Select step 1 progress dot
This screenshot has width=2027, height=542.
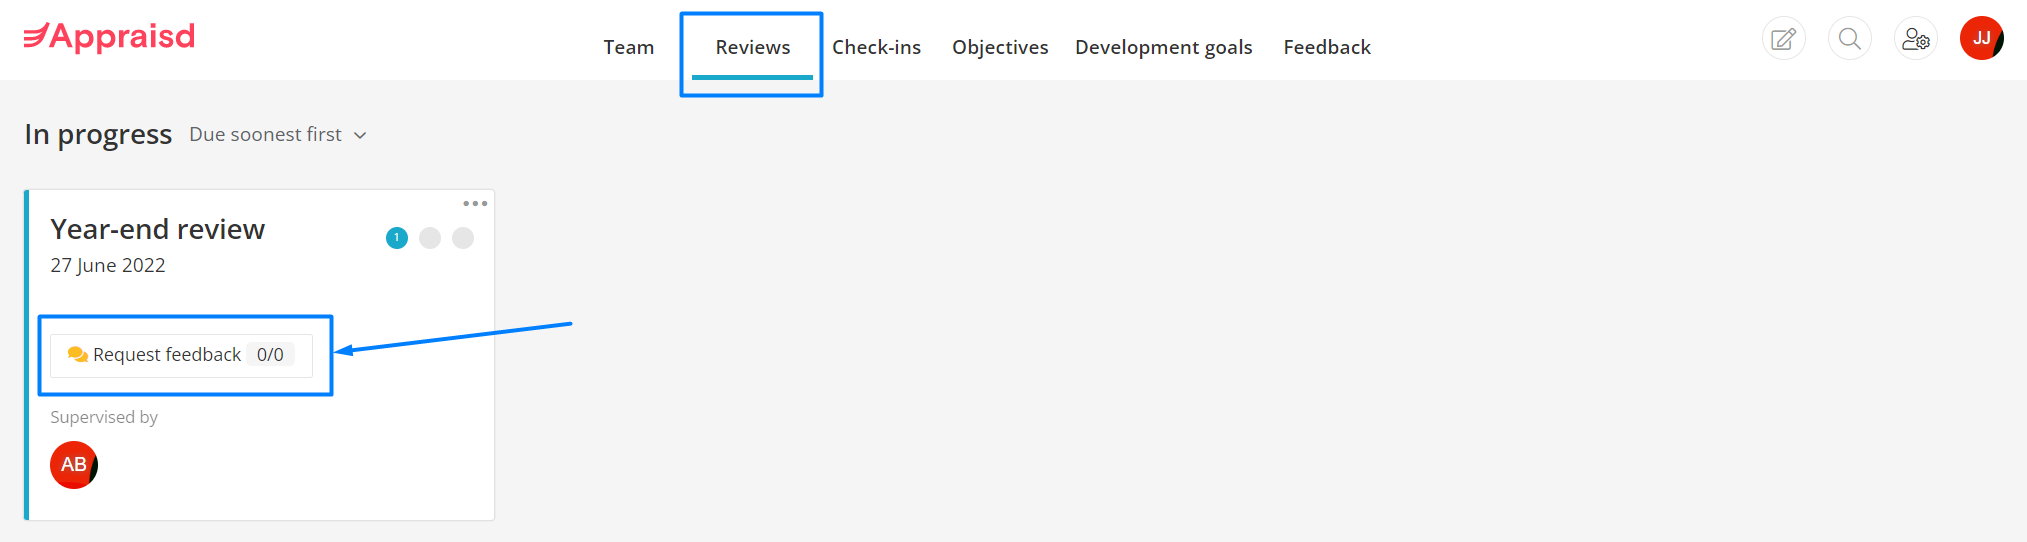[x=397, y=238]
